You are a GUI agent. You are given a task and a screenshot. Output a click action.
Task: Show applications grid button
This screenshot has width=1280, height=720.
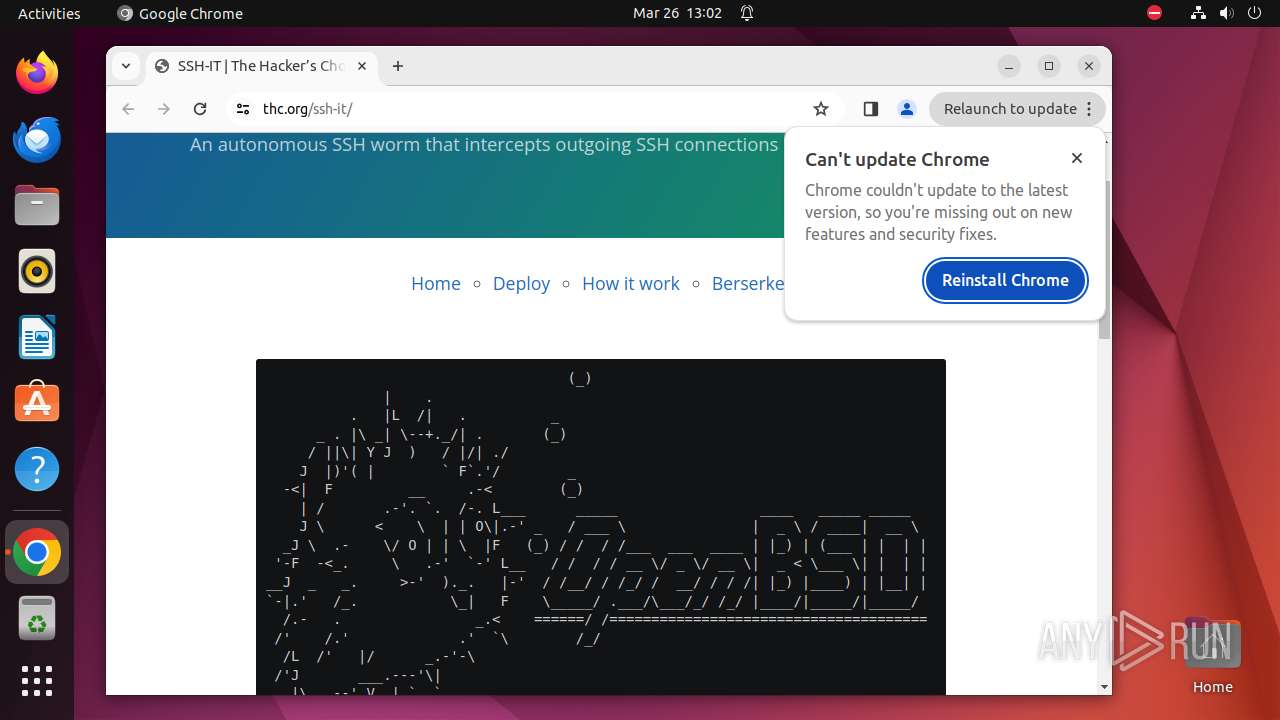click(x=37, y=681)
